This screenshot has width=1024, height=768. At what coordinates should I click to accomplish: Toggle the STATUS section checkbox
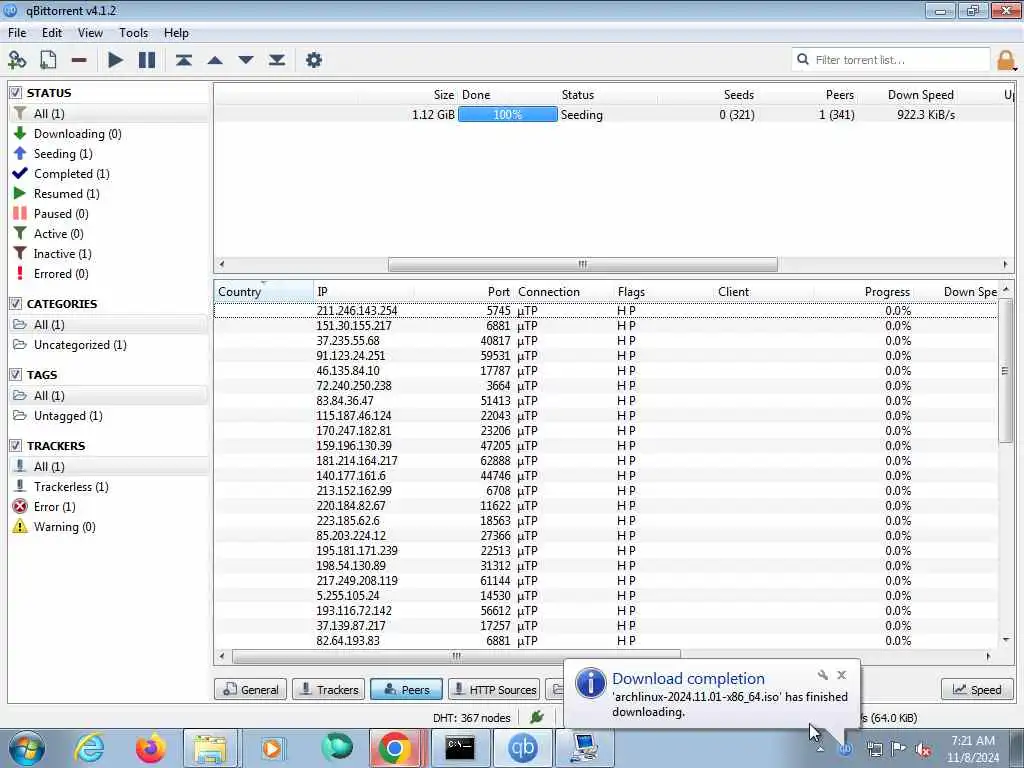coord(16,93)
